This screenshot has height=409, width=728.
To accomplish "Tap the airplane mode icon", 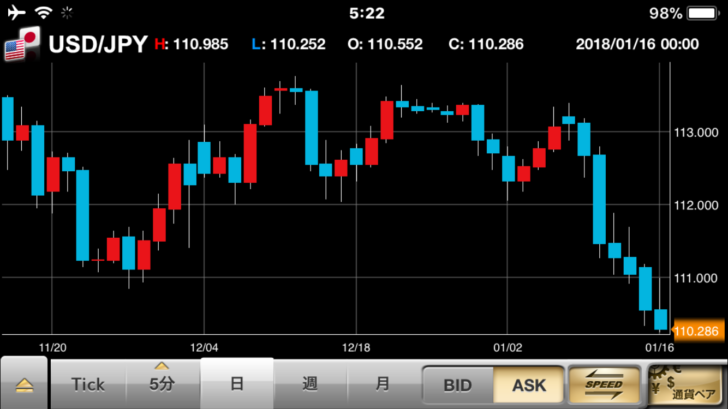I will [15, 14].
